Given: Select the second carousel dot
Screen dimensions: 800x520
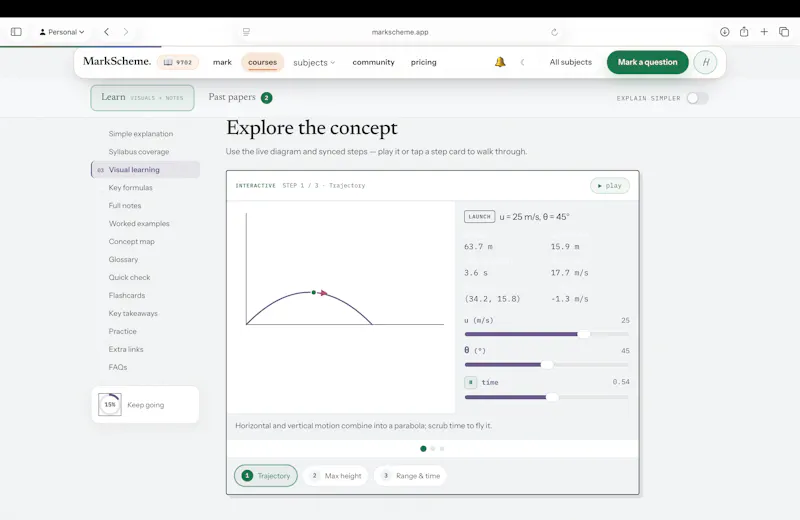Looking at the screenshot, I should coord(433,449).
